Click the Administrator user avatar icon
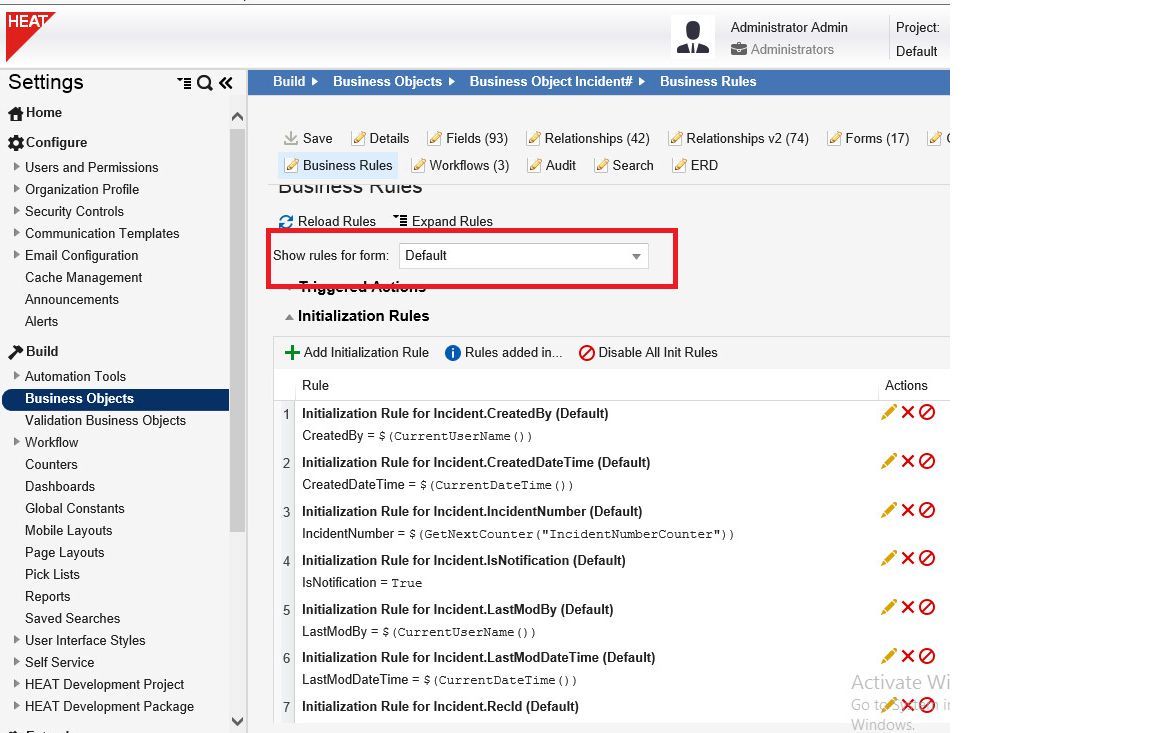This screenshot has height=733, width=1152. 692,36
